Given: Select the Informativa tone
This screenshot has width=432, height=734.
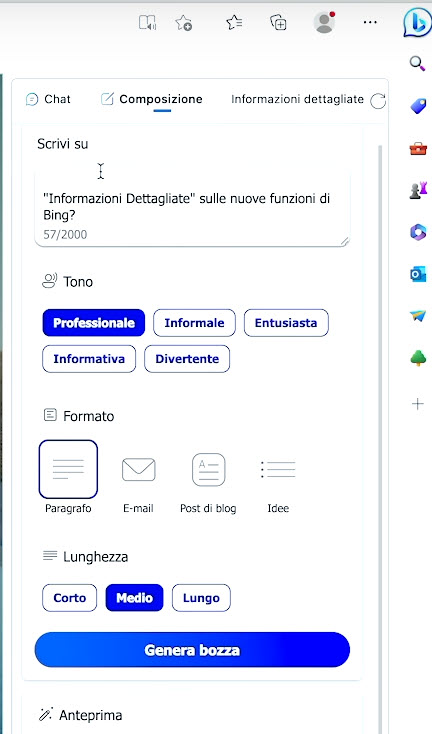Looking at the screenshot, I should 89,359.
